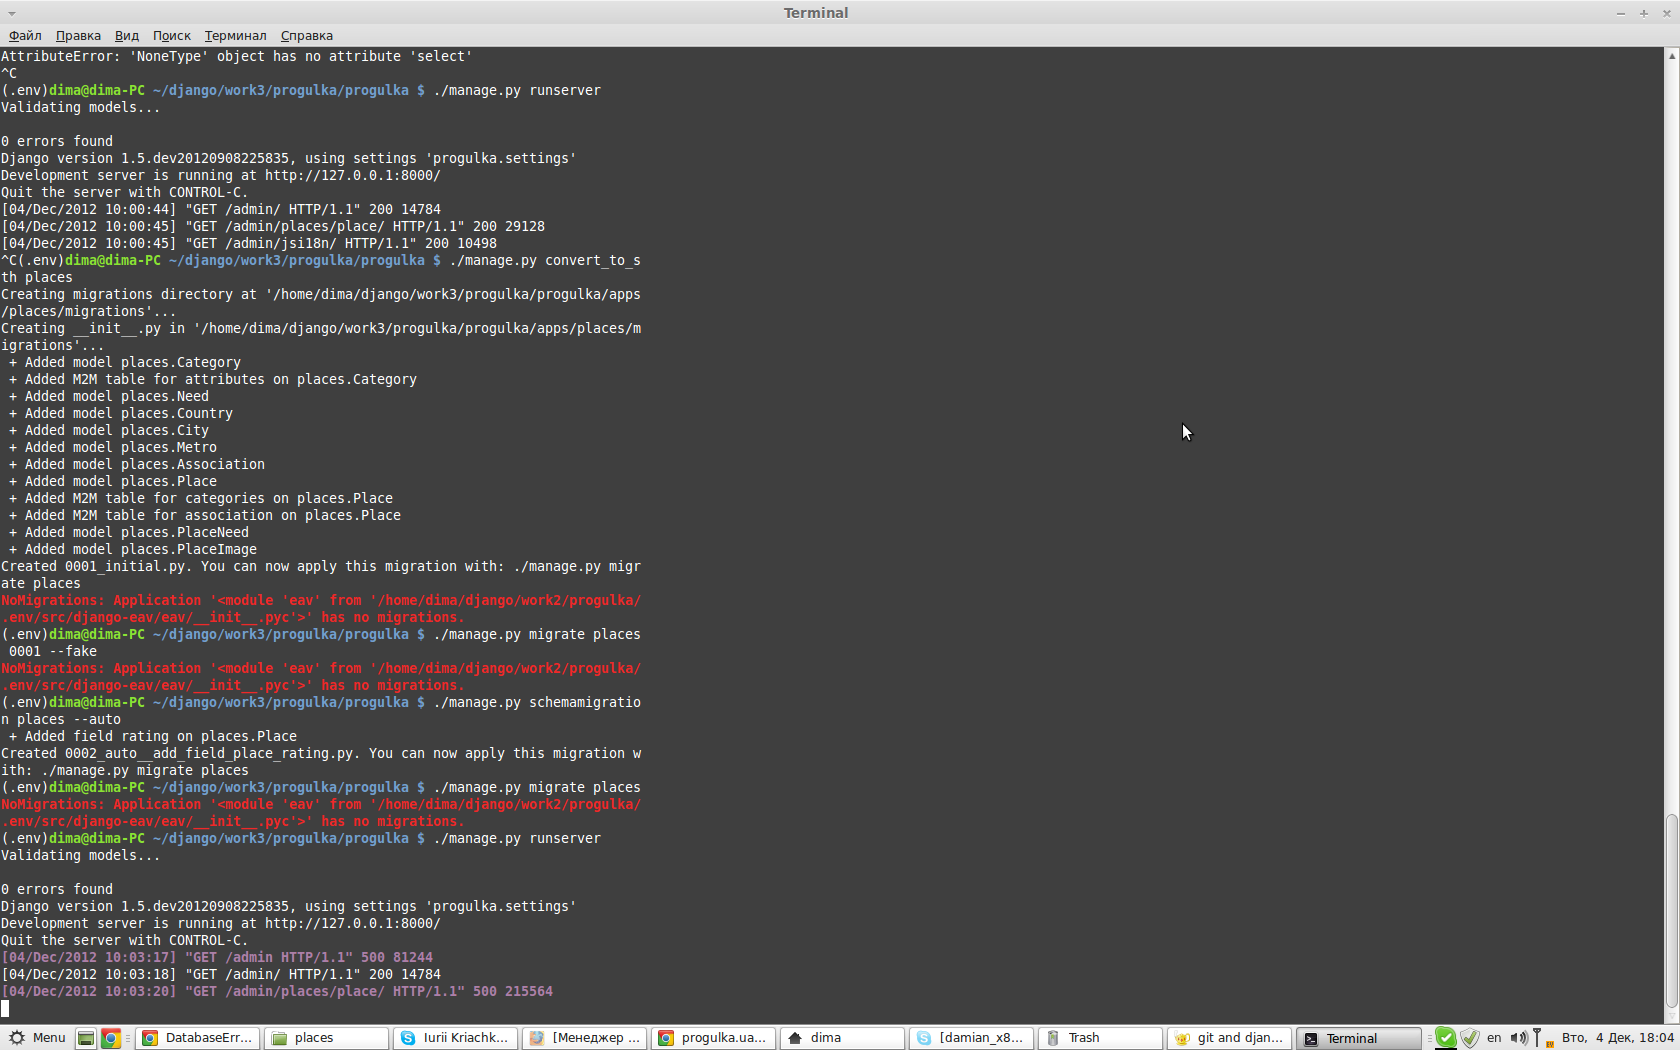This screenshot has height=1050, width=1680.
Task: Switch to the places folder window
Action: pos(326,1038)
